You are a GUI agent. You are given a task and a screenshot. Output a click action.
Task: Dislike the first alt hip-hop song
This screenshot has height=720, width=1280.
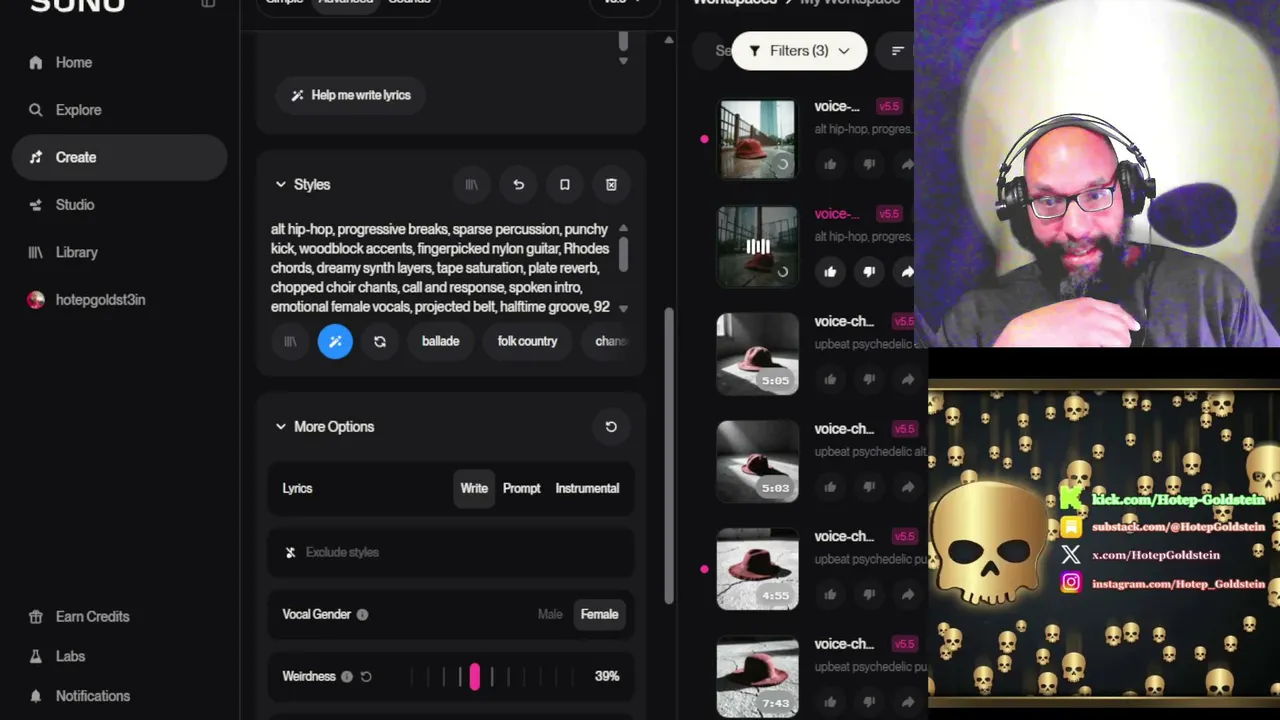(869, 164)
